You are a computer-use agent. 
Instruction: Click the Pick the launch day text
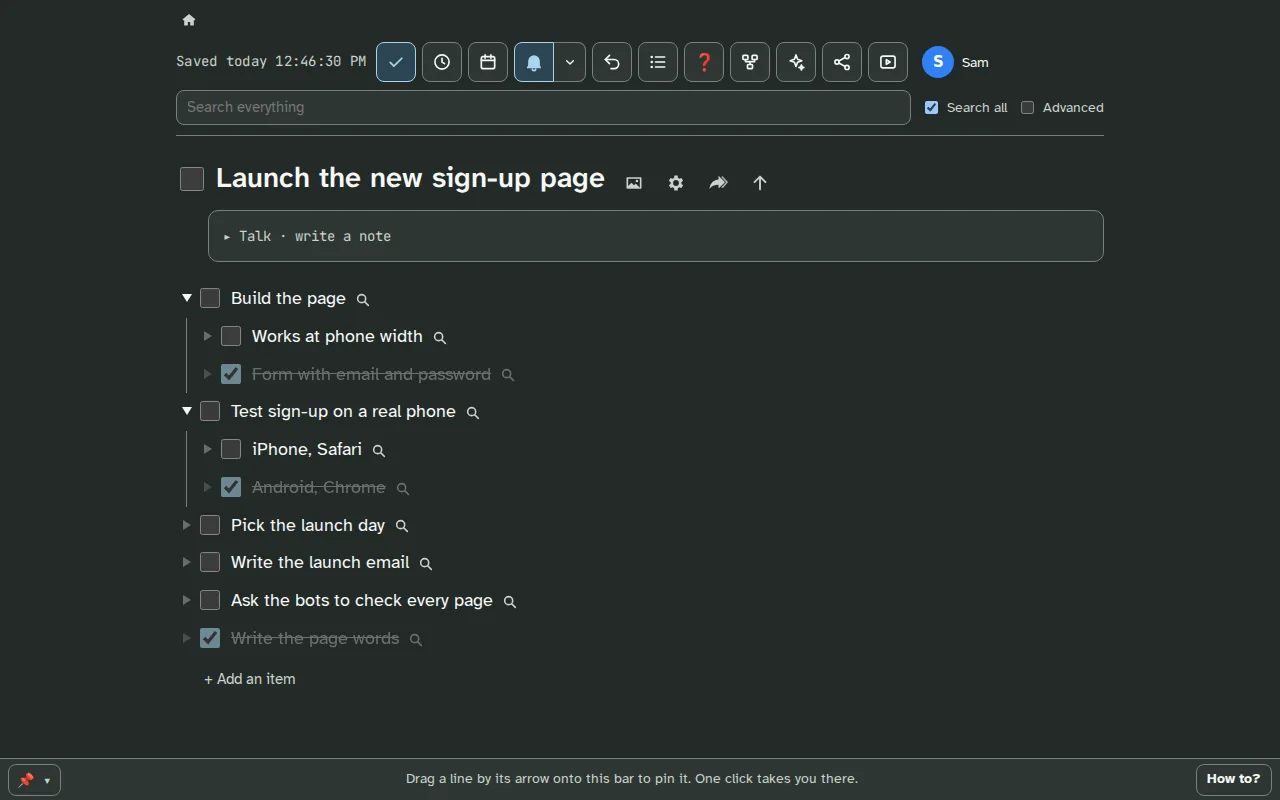(x=308, y=525)
